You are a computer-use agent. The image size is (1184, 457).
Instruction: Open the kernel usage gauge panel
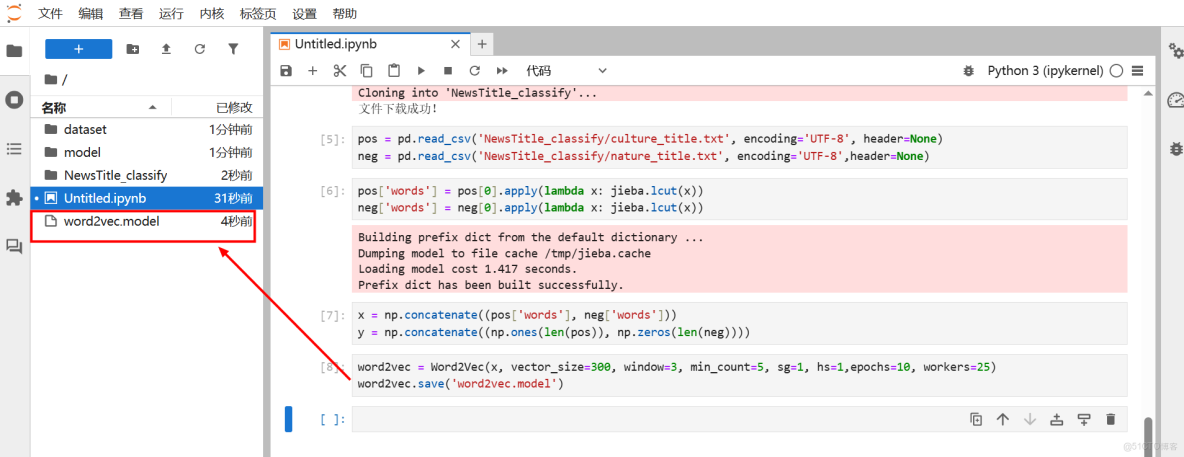tap(1175, 100)
